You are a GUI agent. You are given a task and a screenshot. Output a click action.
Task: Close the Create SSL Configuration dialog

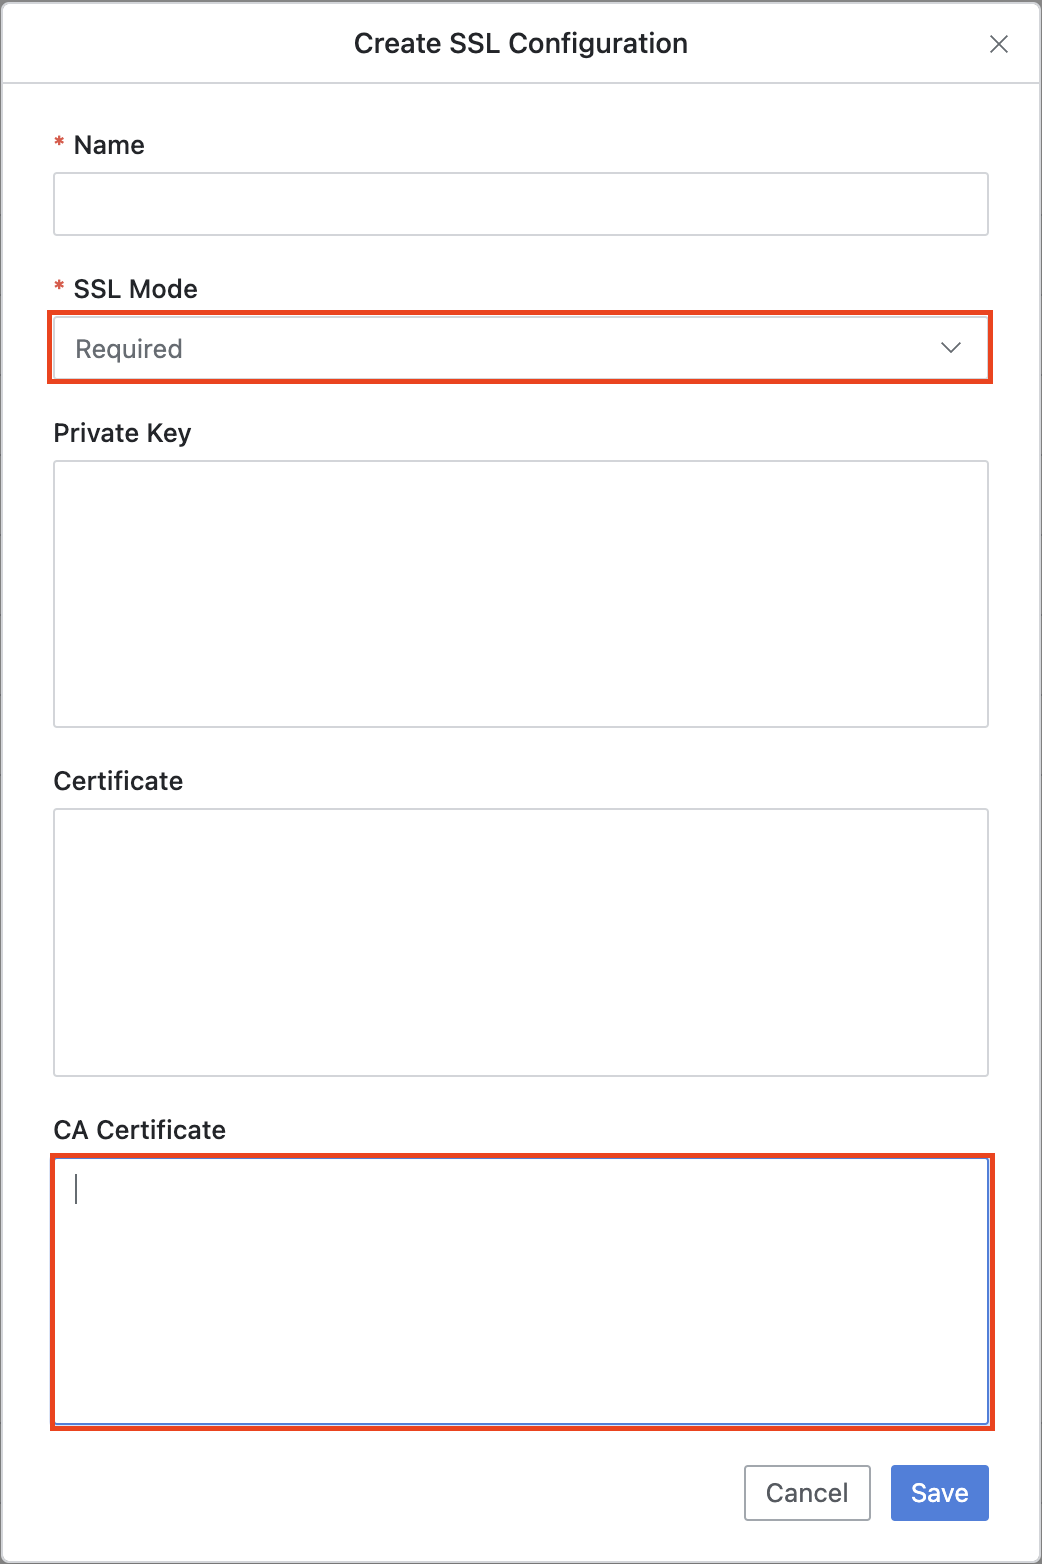[998, 44]
